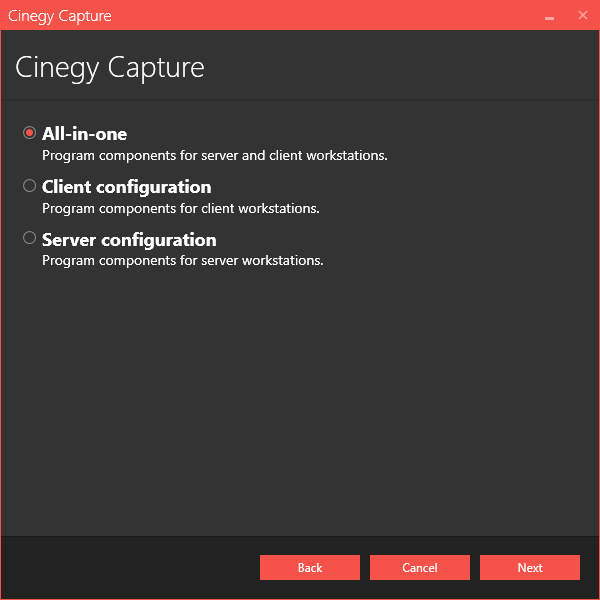Select the All-in-one radio button

click(x=30, y=133)
